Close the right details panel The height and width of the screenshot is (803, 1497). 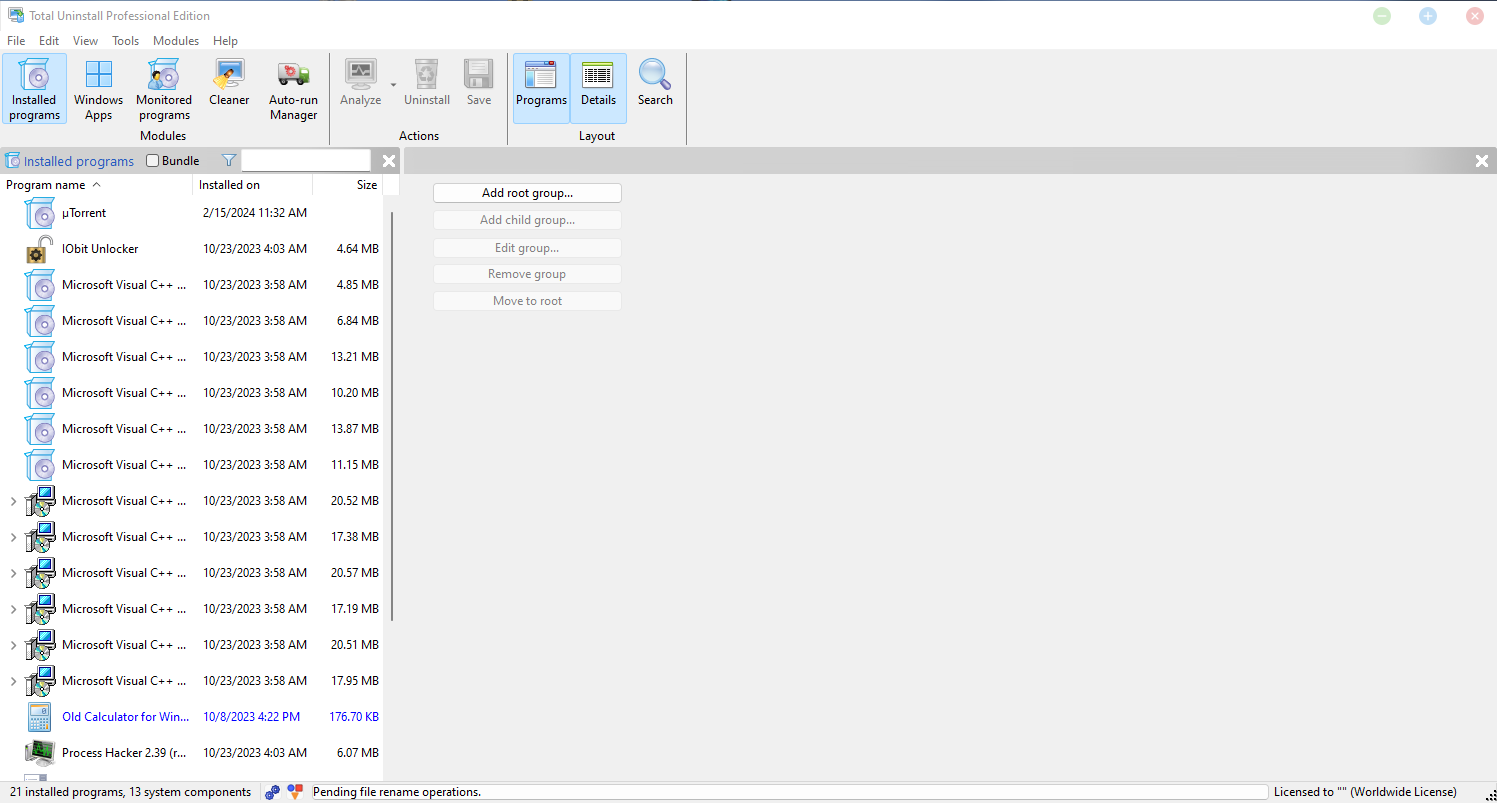(x=1482, y=161)
